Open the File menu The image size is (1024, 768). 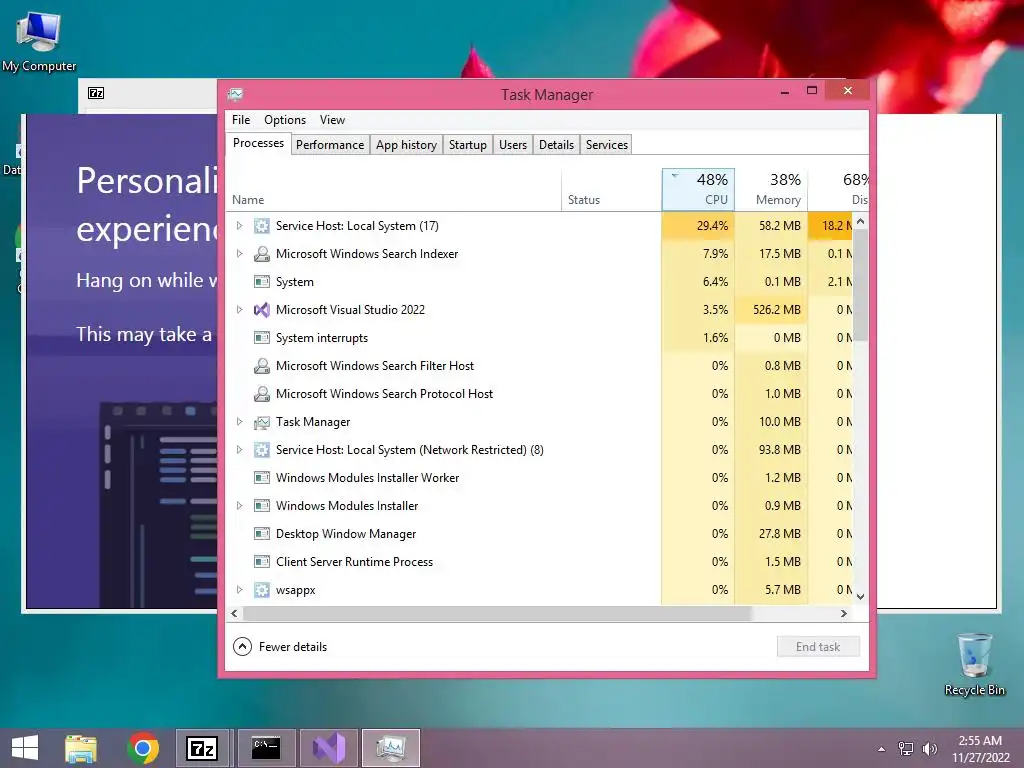pos(241,120)
